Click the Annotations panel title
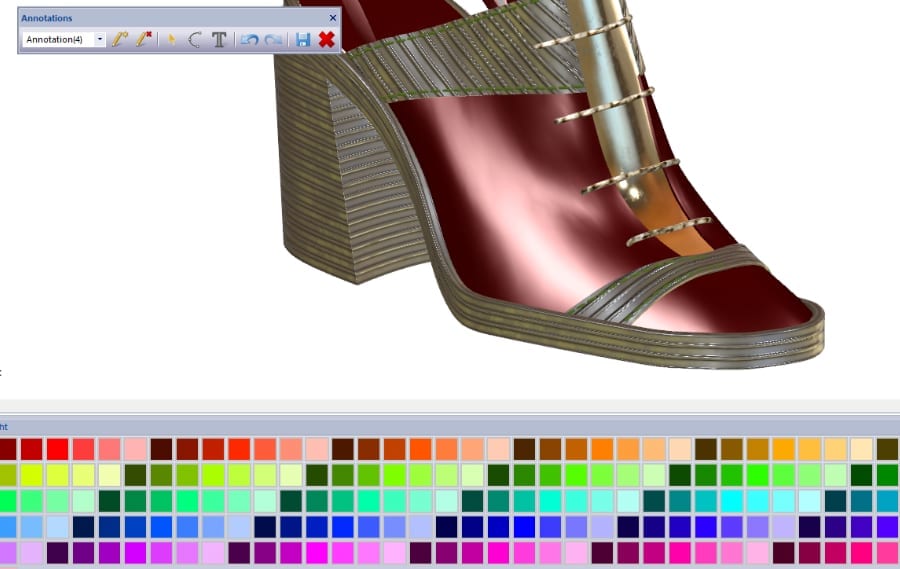This screenshot has width=900, height=569. point(47,18)
